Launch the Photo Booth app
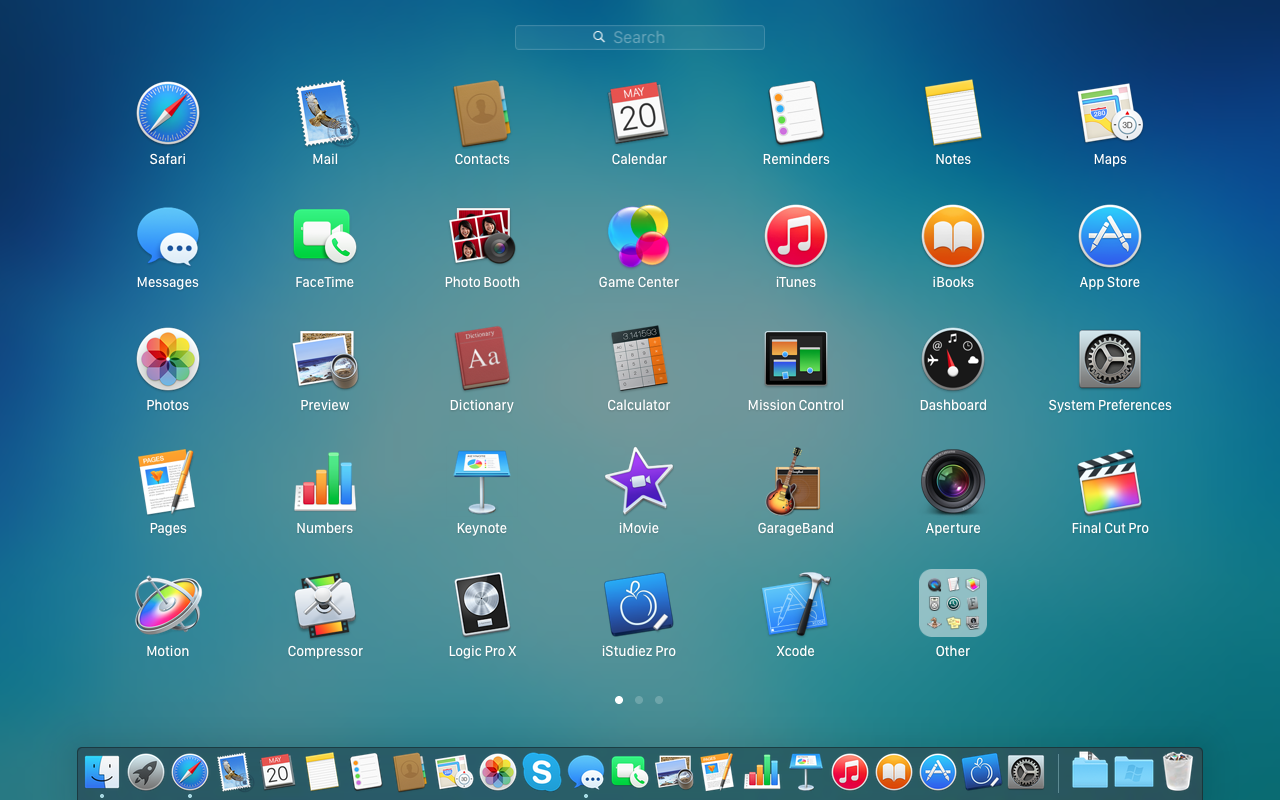This screenshot has width=1280, height=800. tap(482, 236)
